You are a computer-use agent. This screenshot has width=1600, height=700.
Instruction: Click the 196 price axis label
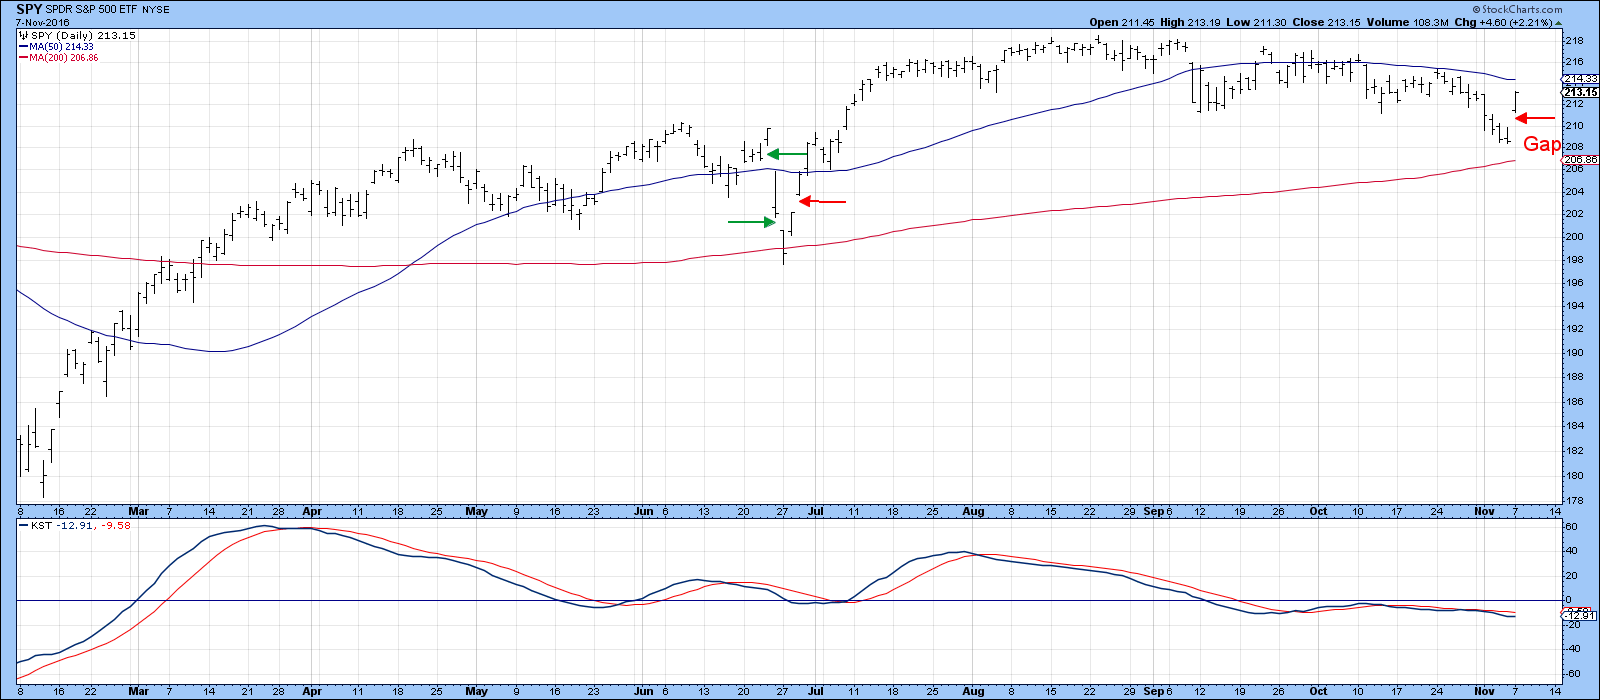[1575, 283]
